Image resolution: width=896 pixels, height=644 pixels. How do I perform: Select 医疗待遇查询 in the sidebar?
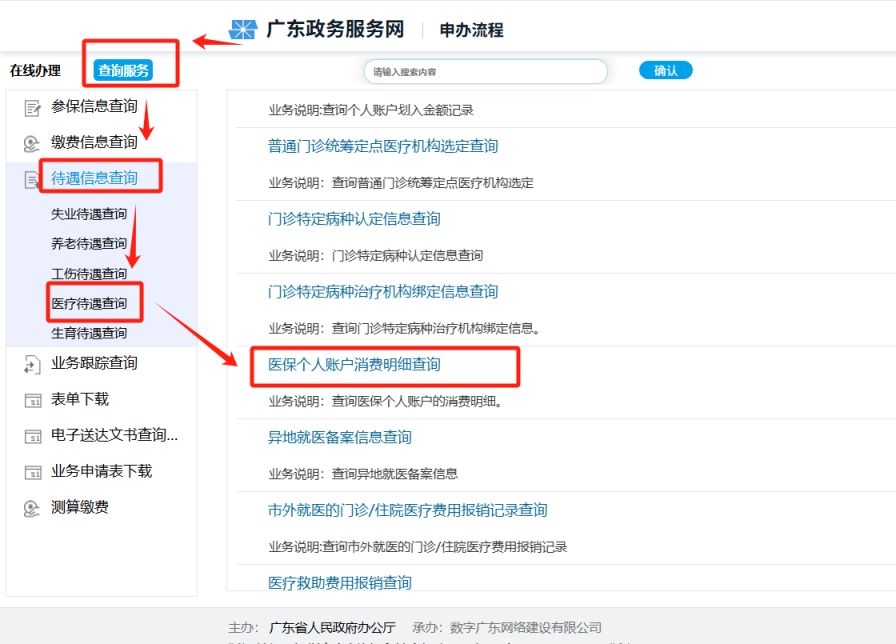click(89, 303)
